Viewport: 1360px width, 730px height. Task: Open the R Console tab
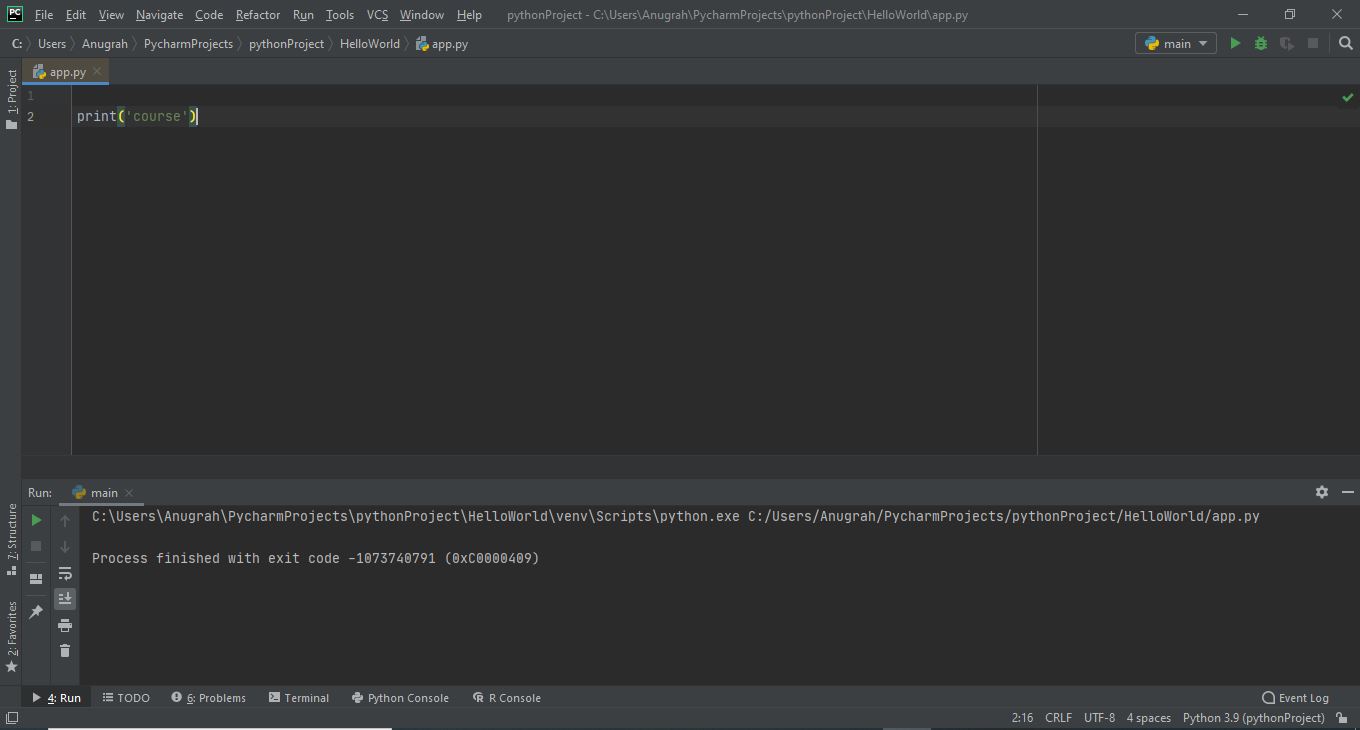[506, 698]
